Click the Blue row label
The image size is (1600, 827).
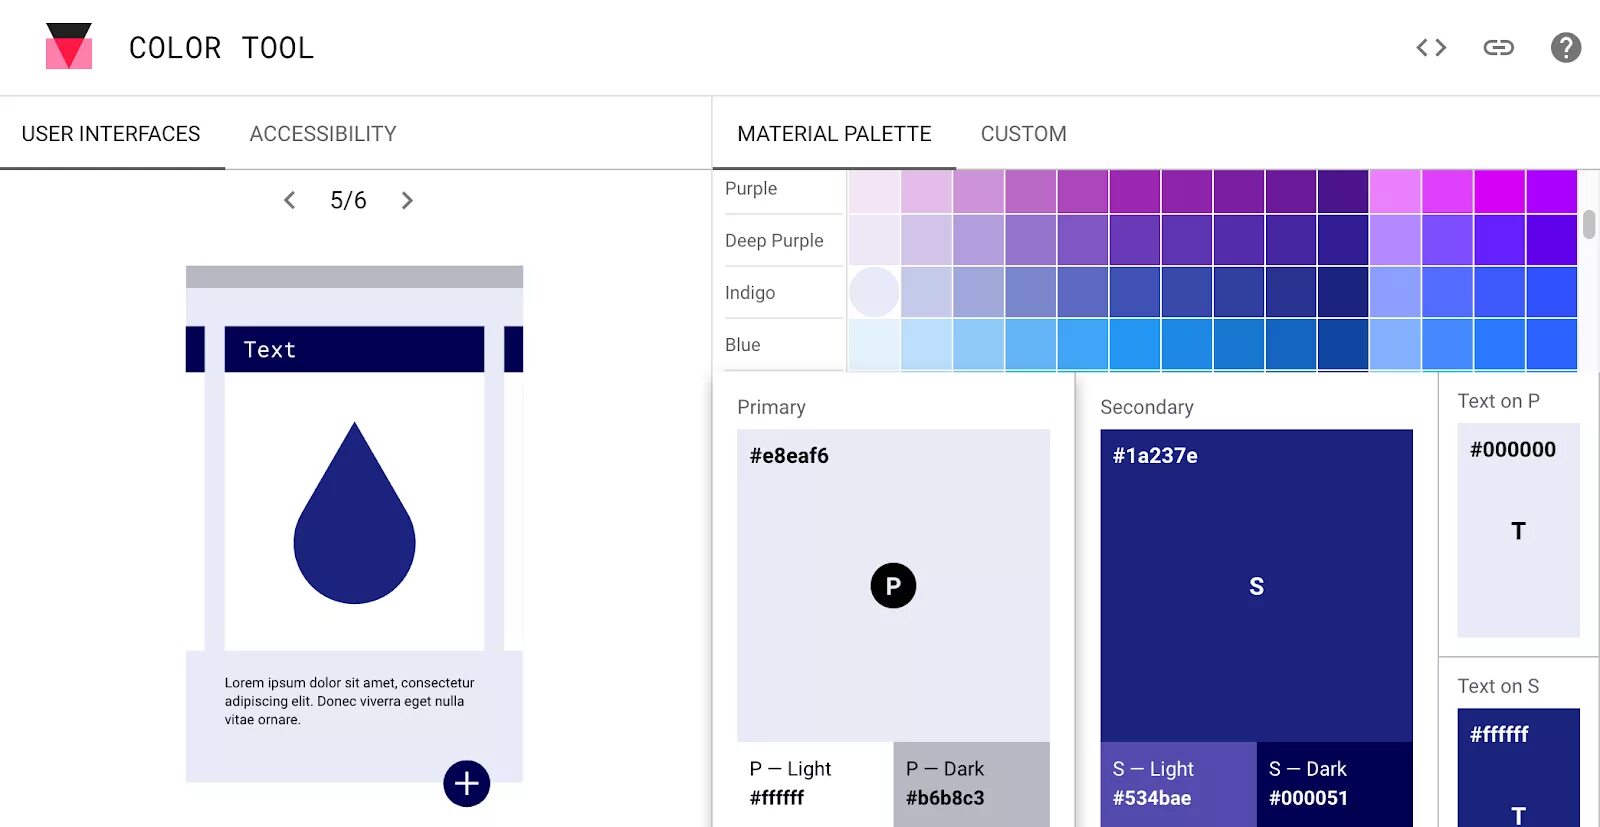[743, 345]
